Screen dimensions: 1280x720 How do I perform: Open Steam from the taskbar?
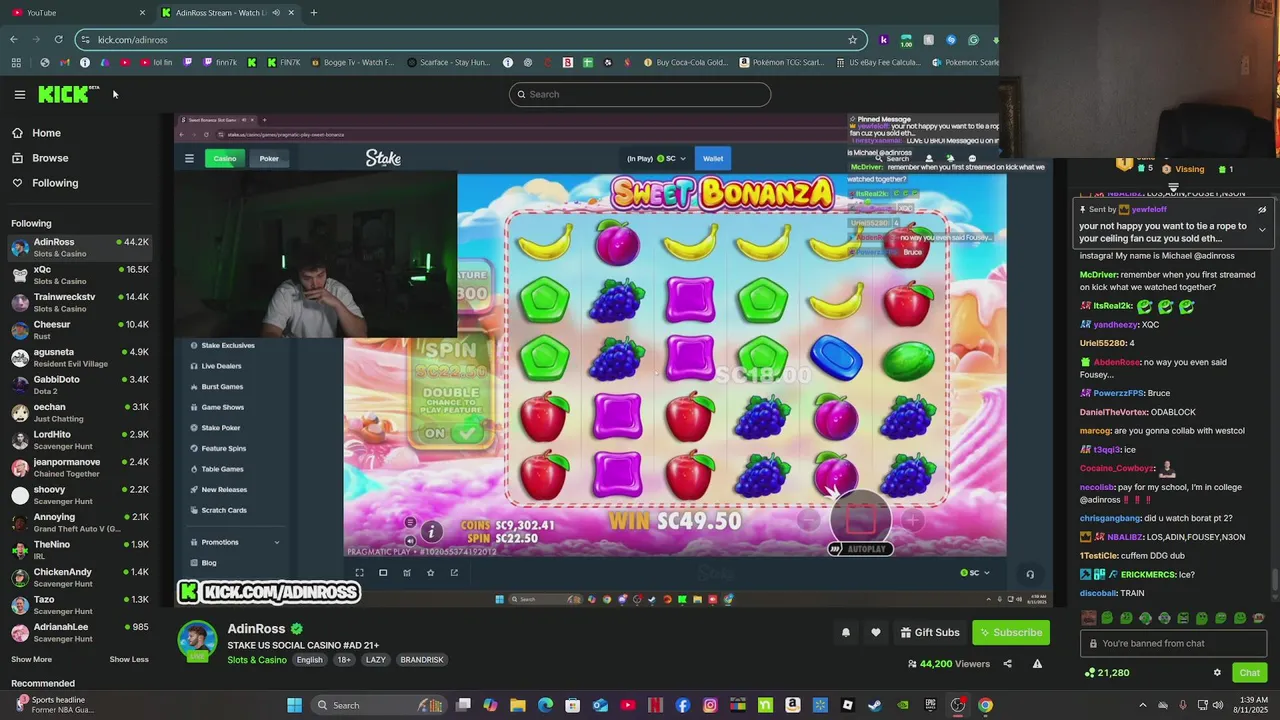[x=875, y=705]
